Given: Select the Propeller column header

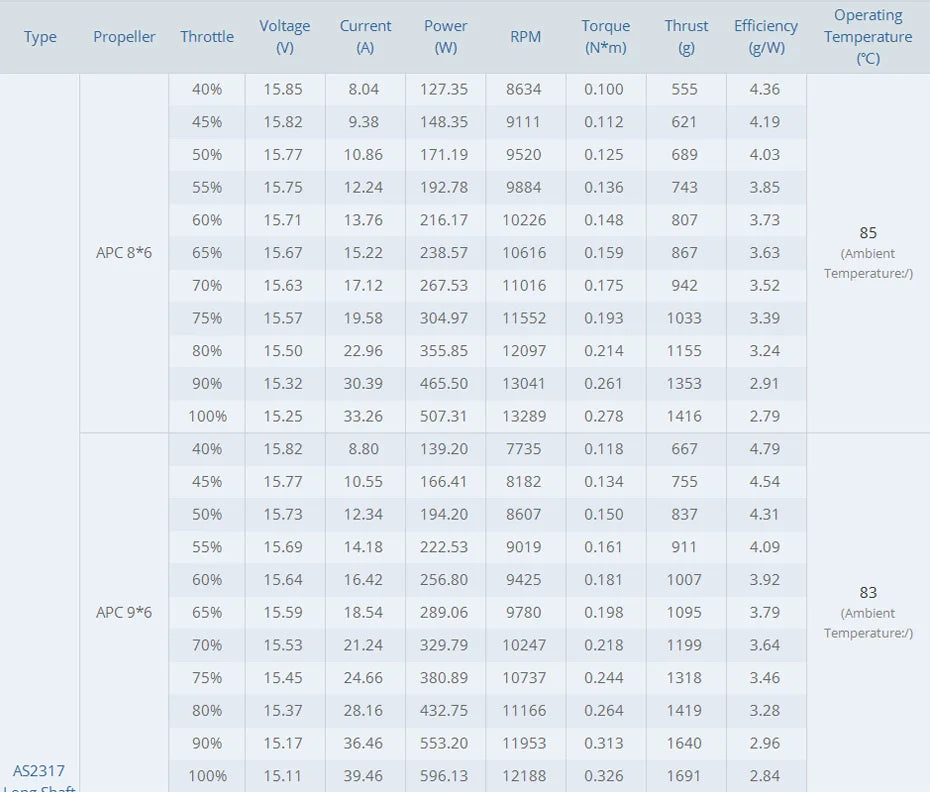Looking at the screenshot, I should point(124,37).
